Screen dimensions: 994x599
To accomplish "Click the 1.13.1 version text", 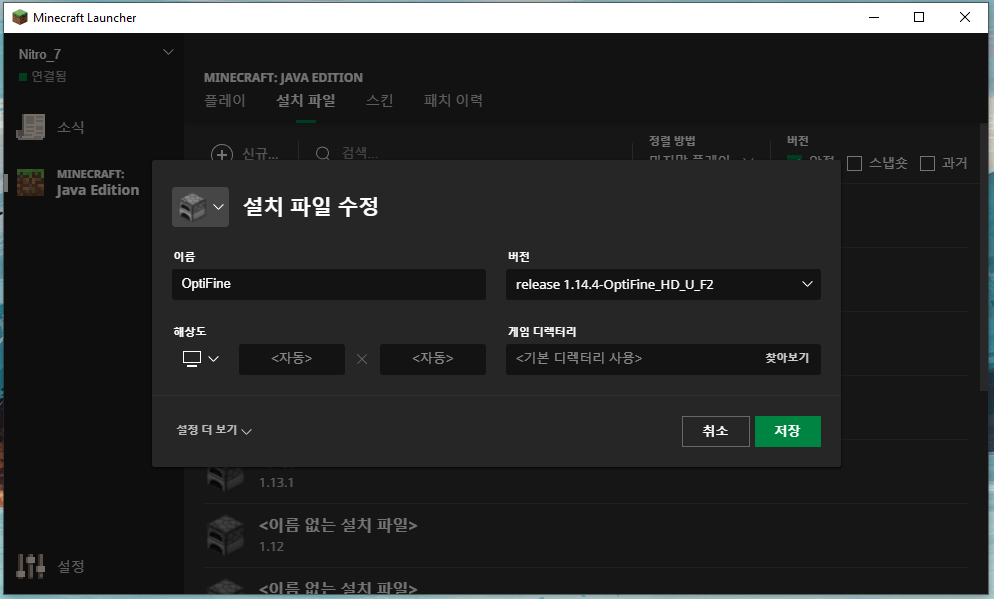I will pos(276,483).
